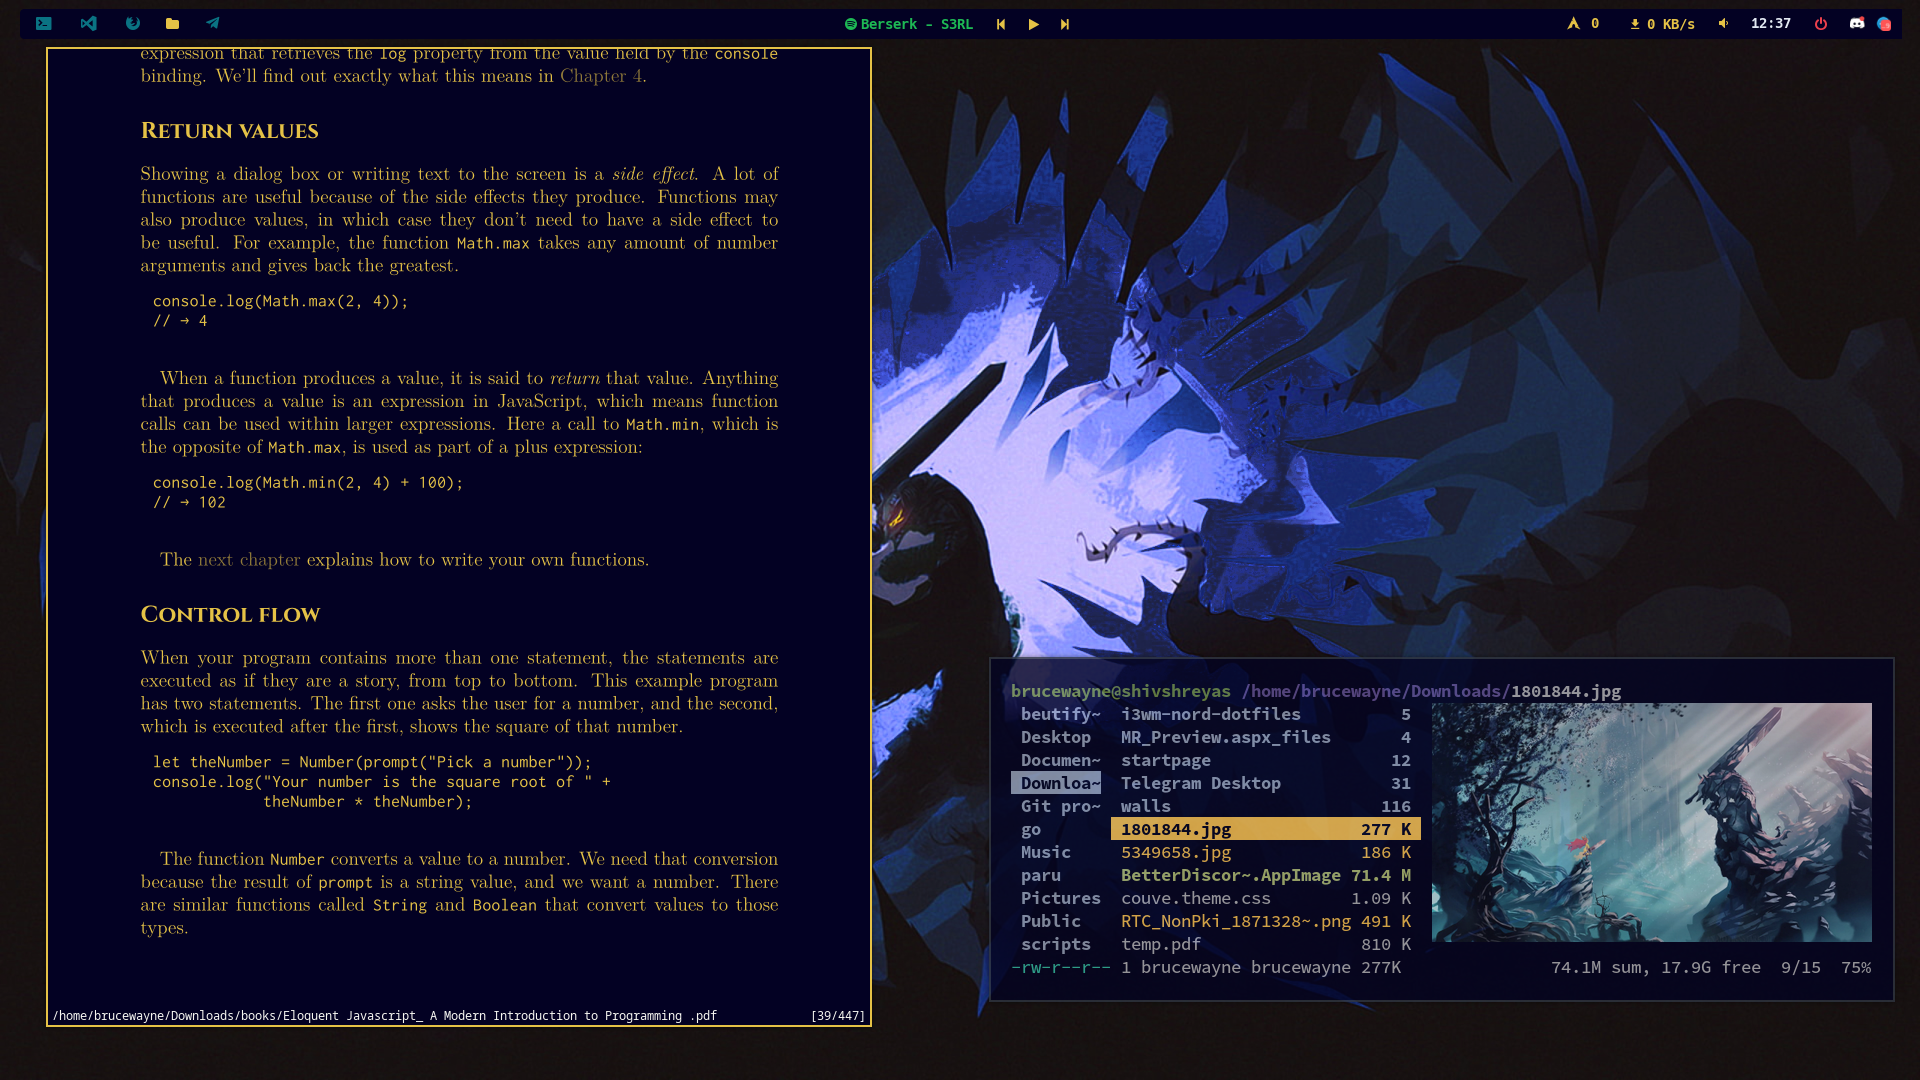Viewport: 1920px width, 1080px height.
Task: Select temp.pdf in Downloads listing
Action: (1161, 944)
